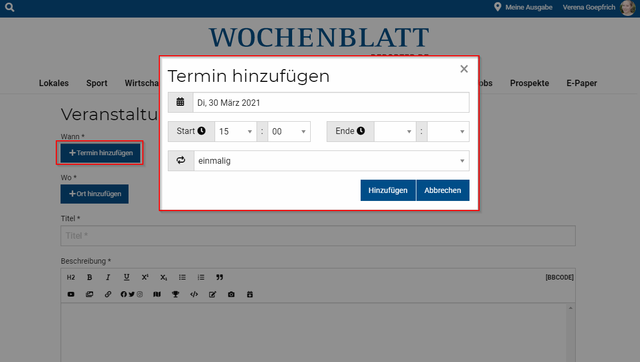Close the Termin hinzufügen dialog with X
Image resolution: width=640 pixels, height=362 pixels.
[464, 69]
